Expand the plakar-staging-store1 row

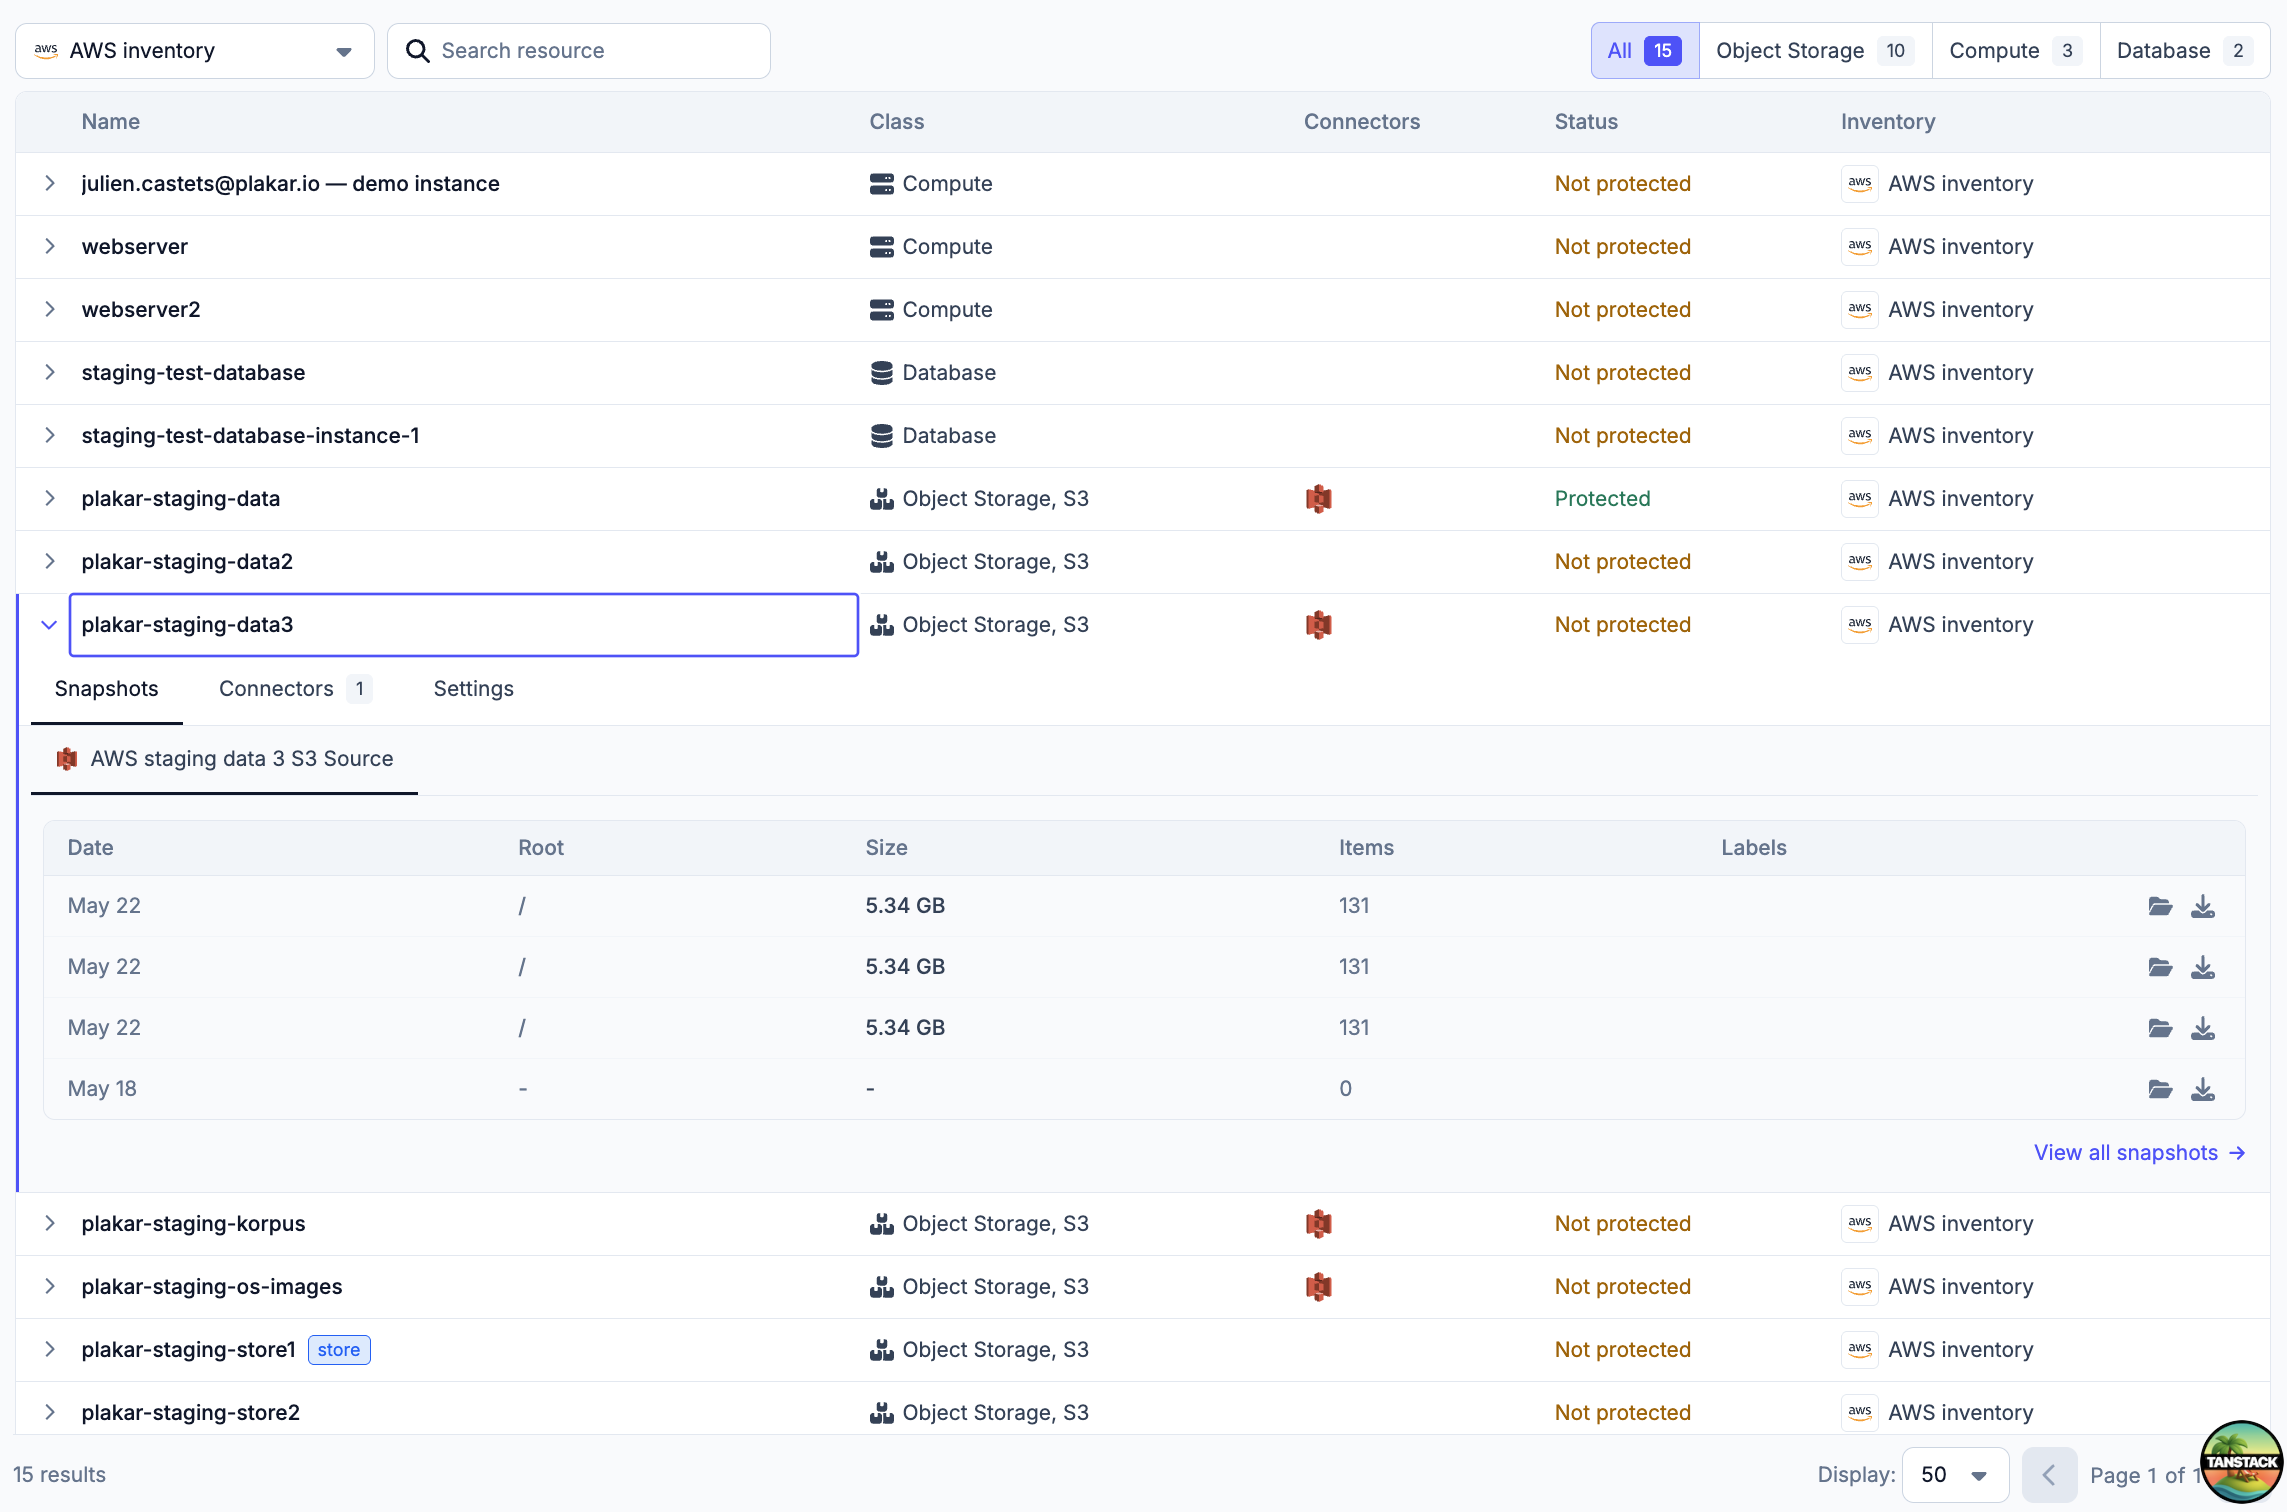(49, 1350)
